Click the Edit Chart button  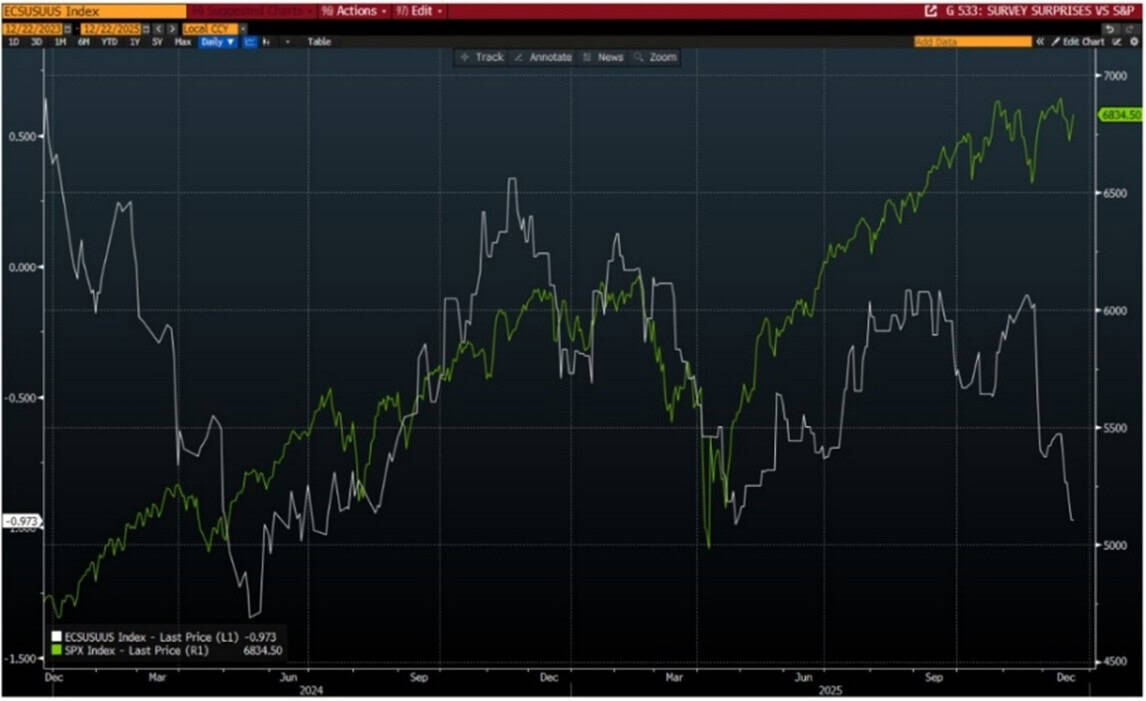1078,42
